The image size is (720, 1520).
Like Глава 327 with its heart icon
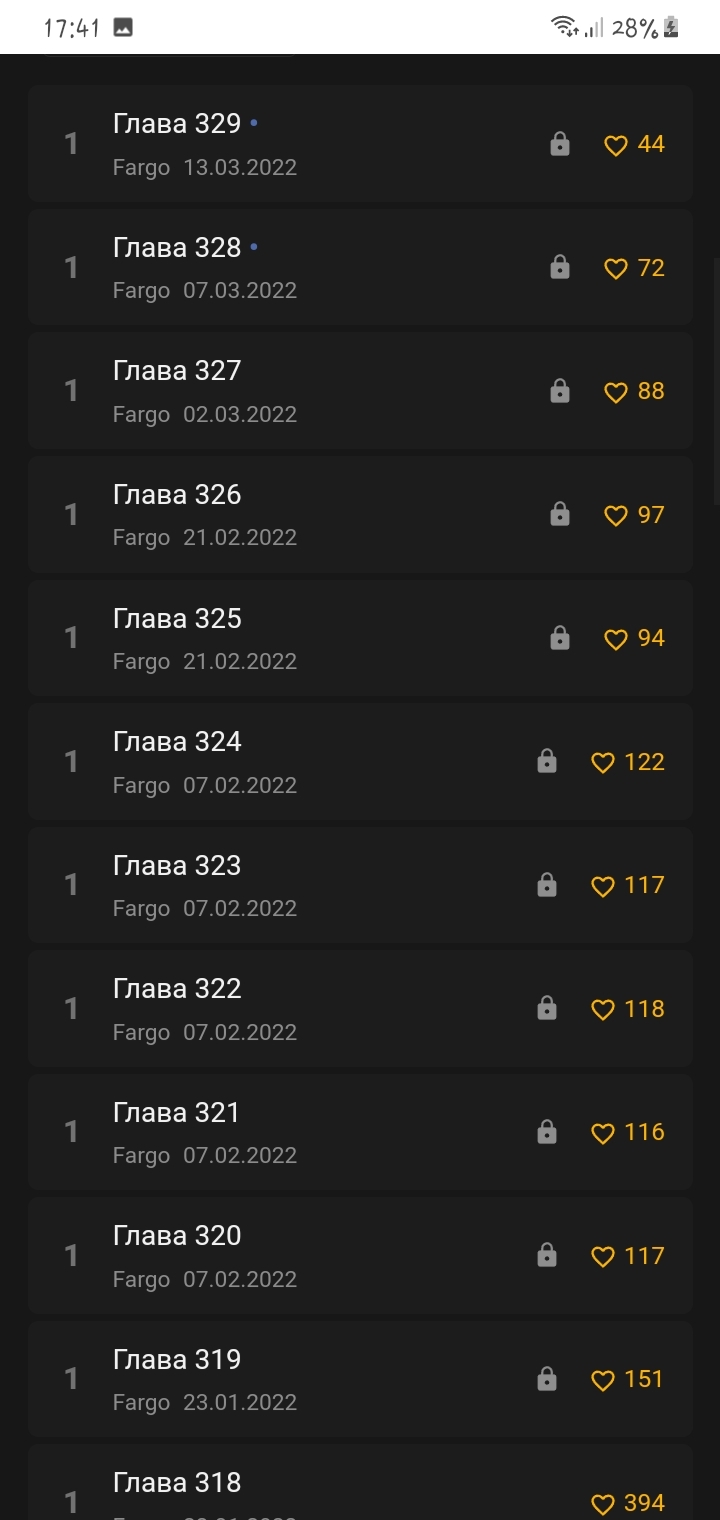tap(616, 392)
